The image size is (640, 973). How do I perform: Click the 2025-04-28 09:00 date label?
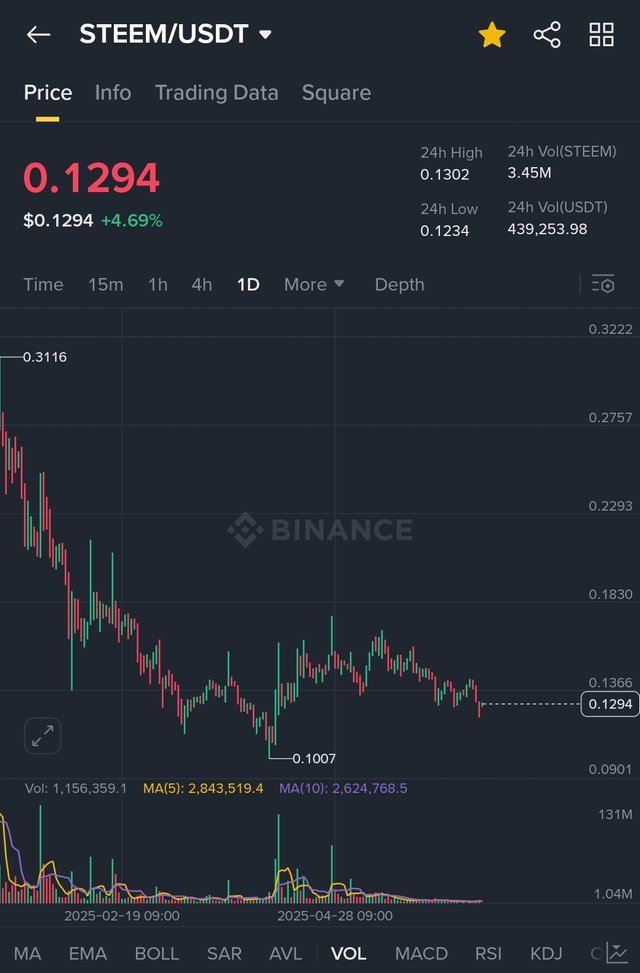335,916
